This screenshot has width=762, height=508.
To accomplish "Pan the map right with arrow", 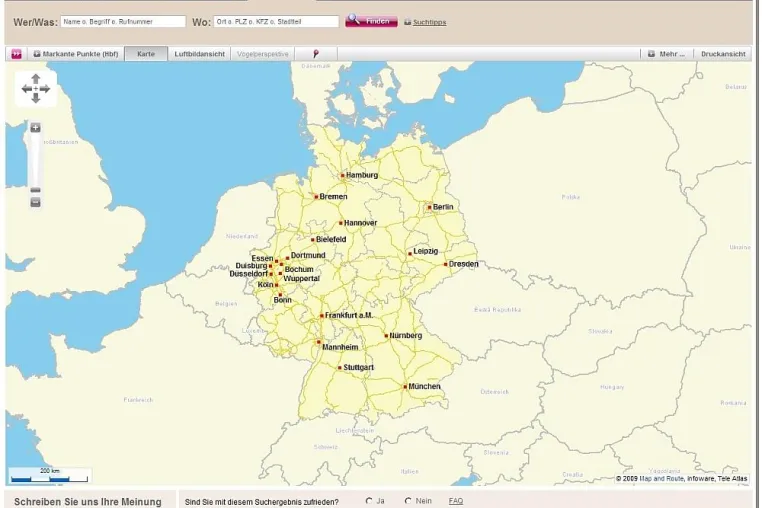I will [45, 89].
